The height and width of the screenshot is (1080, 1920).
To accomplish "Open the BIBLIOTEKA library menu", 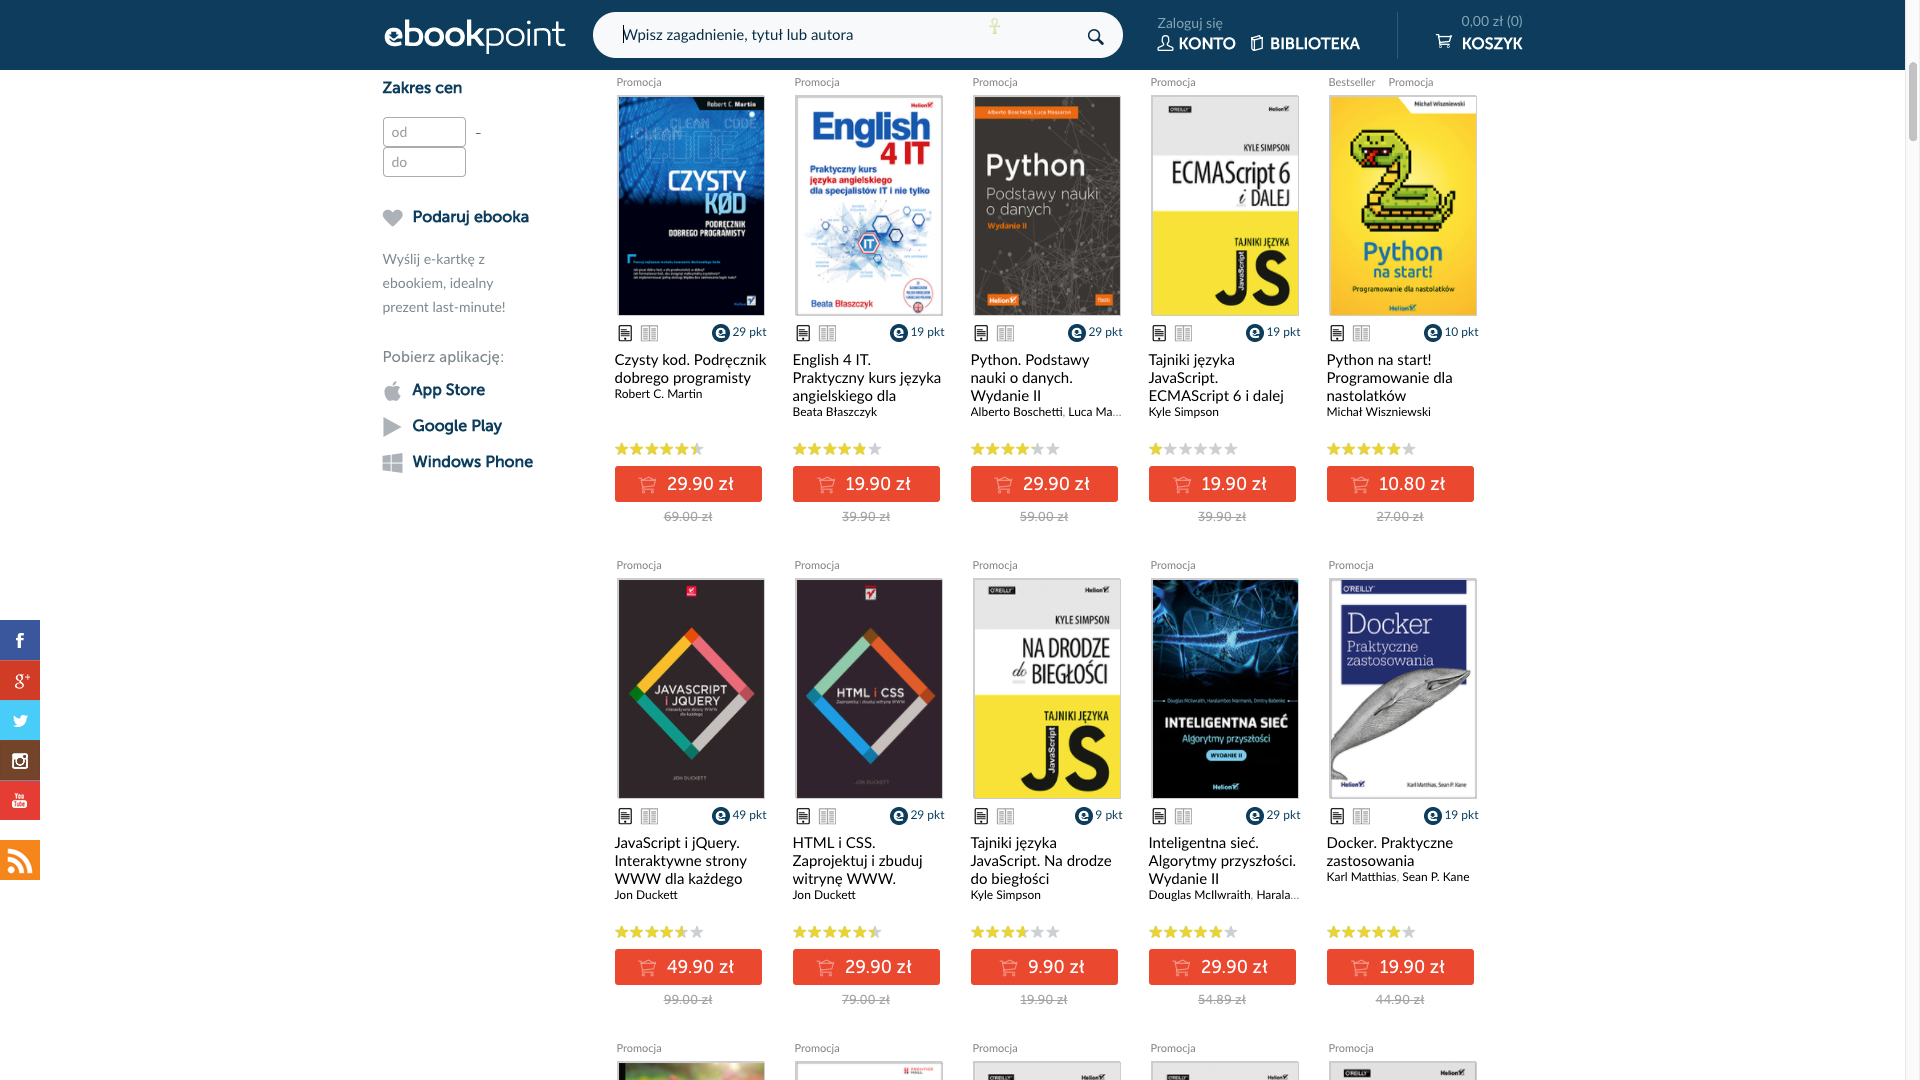I will [1305, 43].
